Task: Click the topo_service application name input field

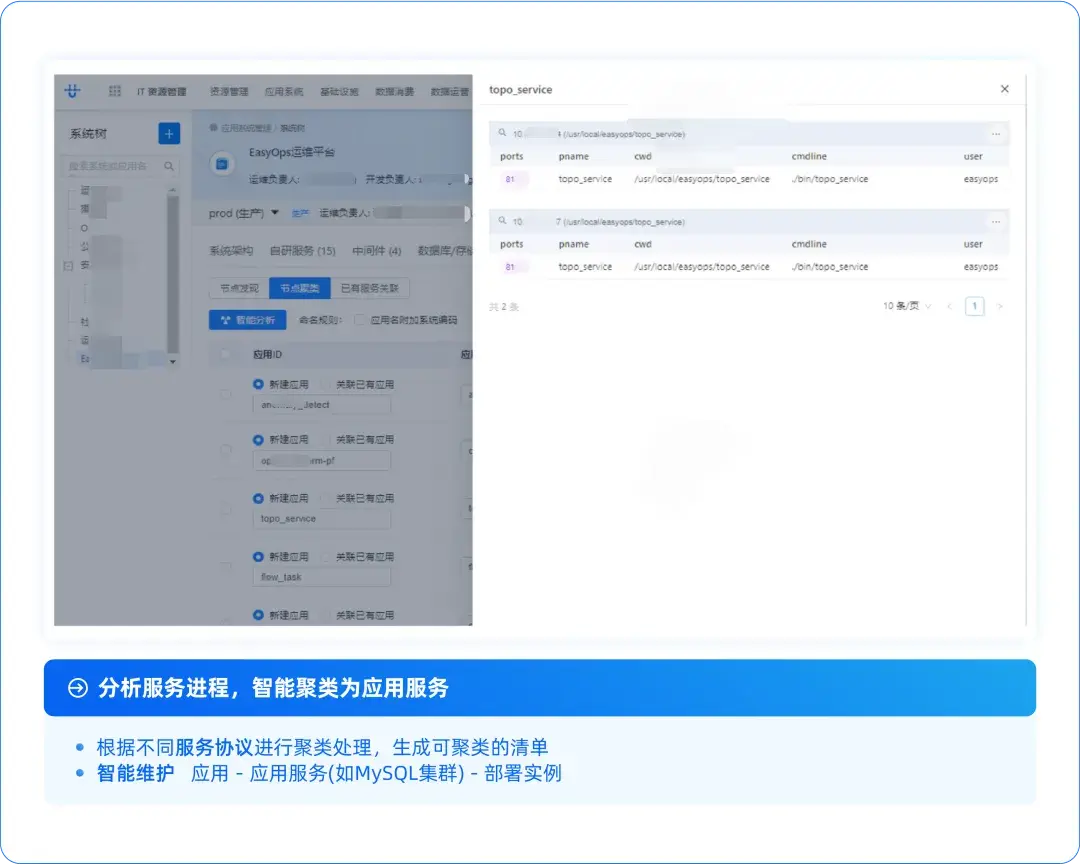Action: [x=320, y=518]
